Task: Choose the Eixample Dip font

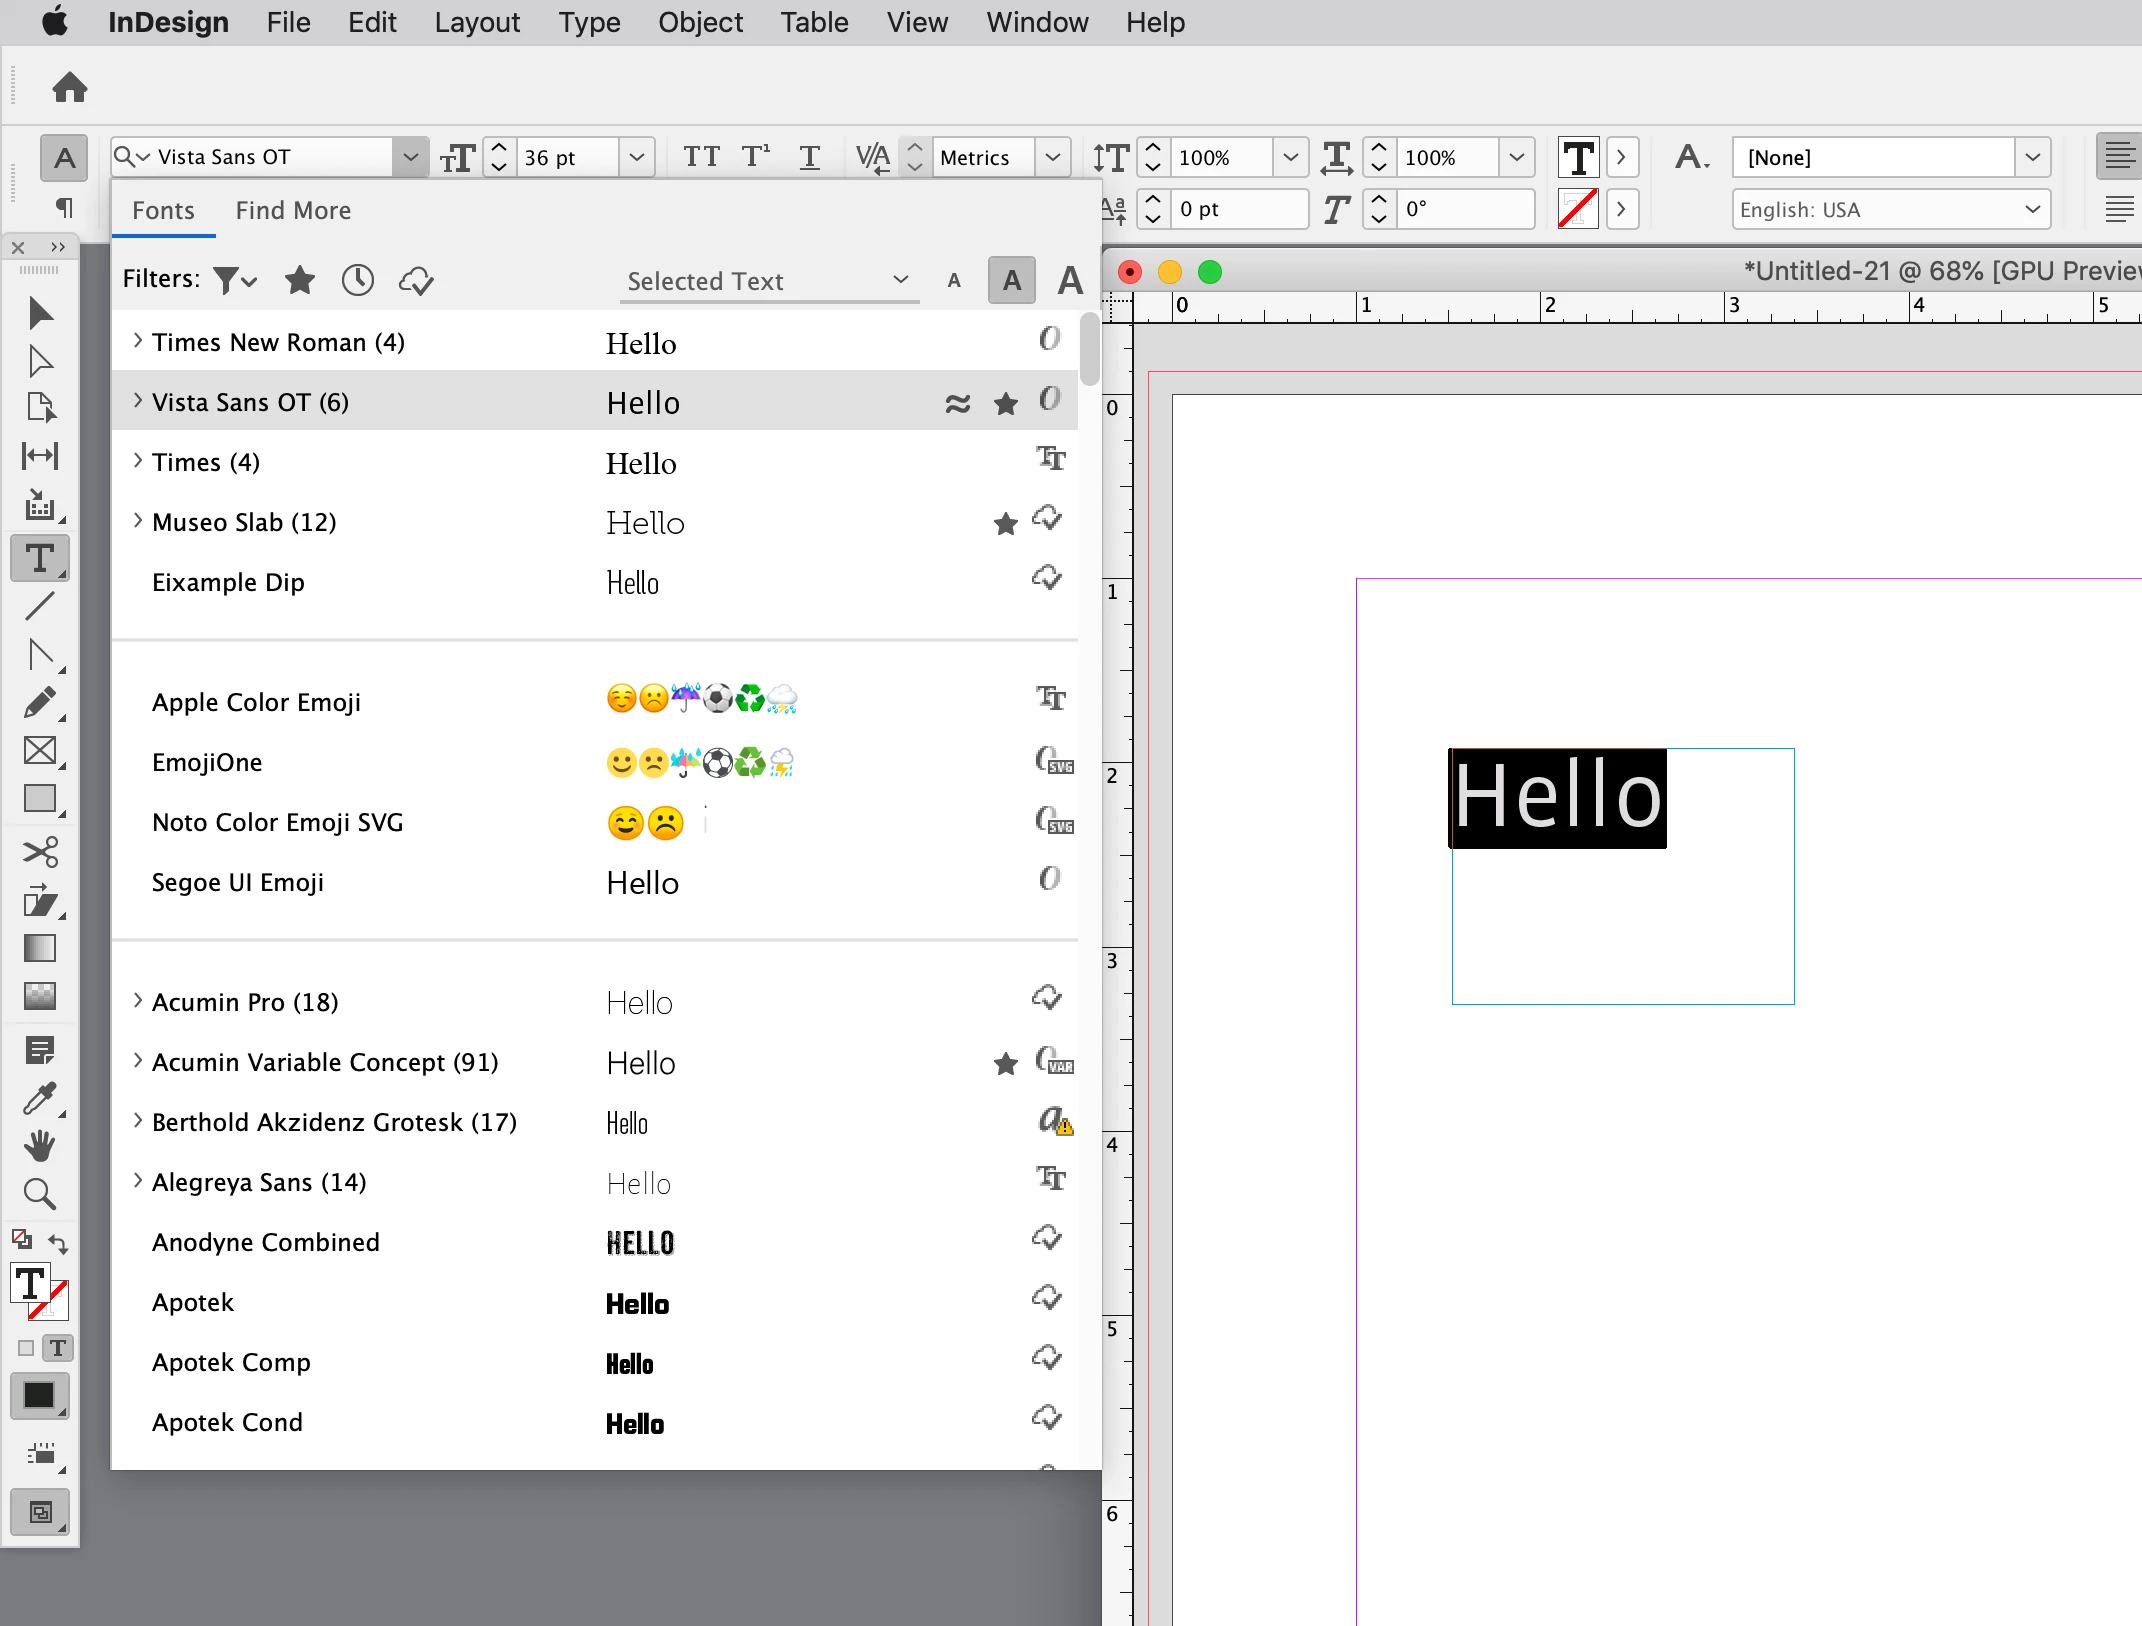Action: click(x=228, y=582)
